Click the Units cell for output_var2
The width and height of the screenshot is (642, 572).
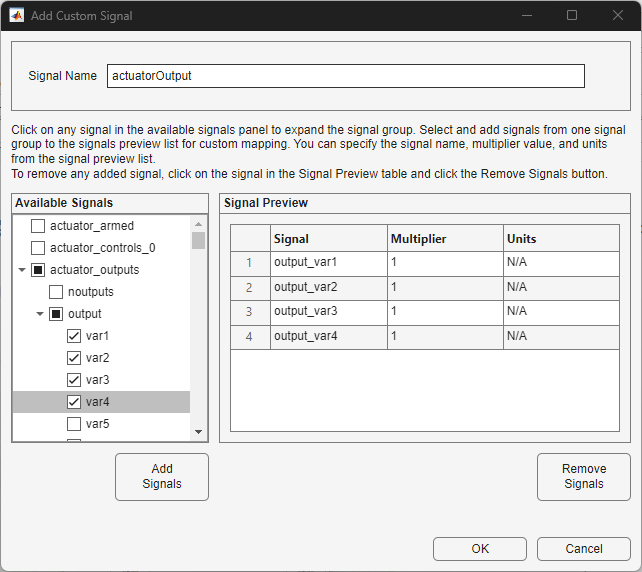coord(561,288)
